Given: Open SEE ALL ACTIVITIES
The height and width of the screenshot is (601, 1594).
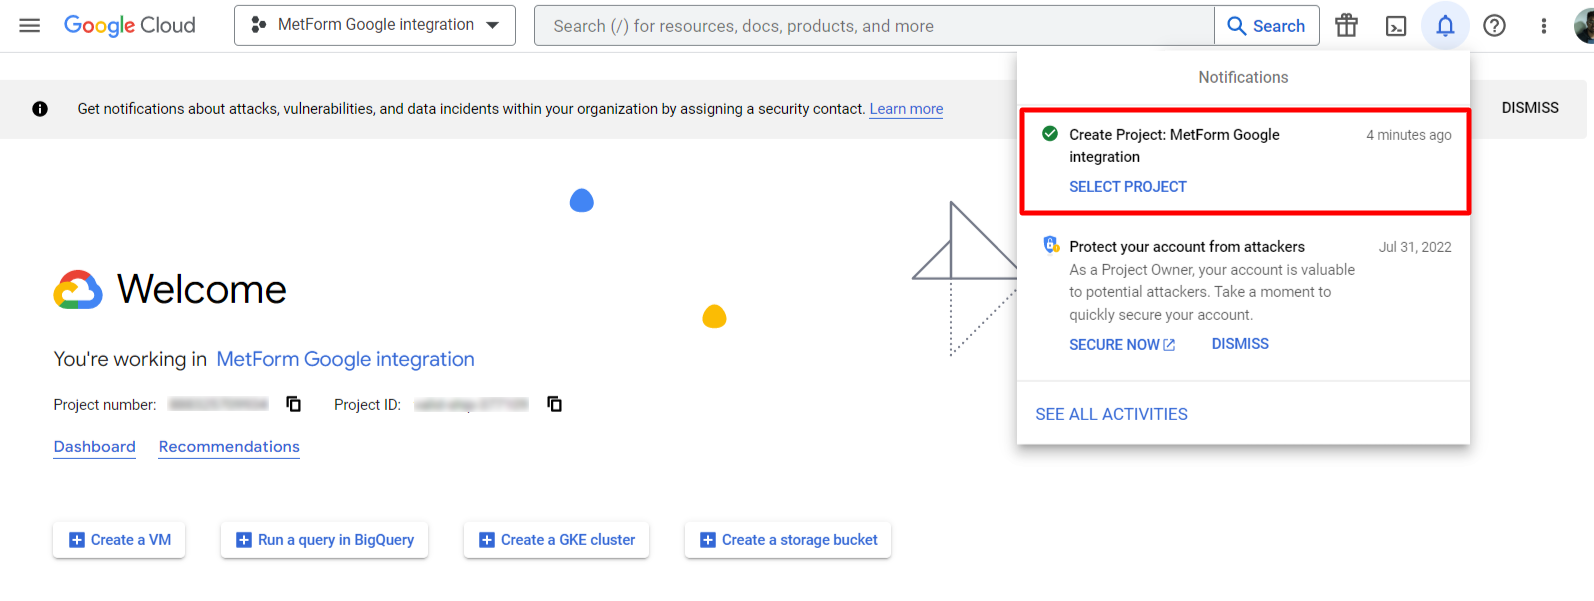Looking at the screenshot, I should [x=1111, y=414].
